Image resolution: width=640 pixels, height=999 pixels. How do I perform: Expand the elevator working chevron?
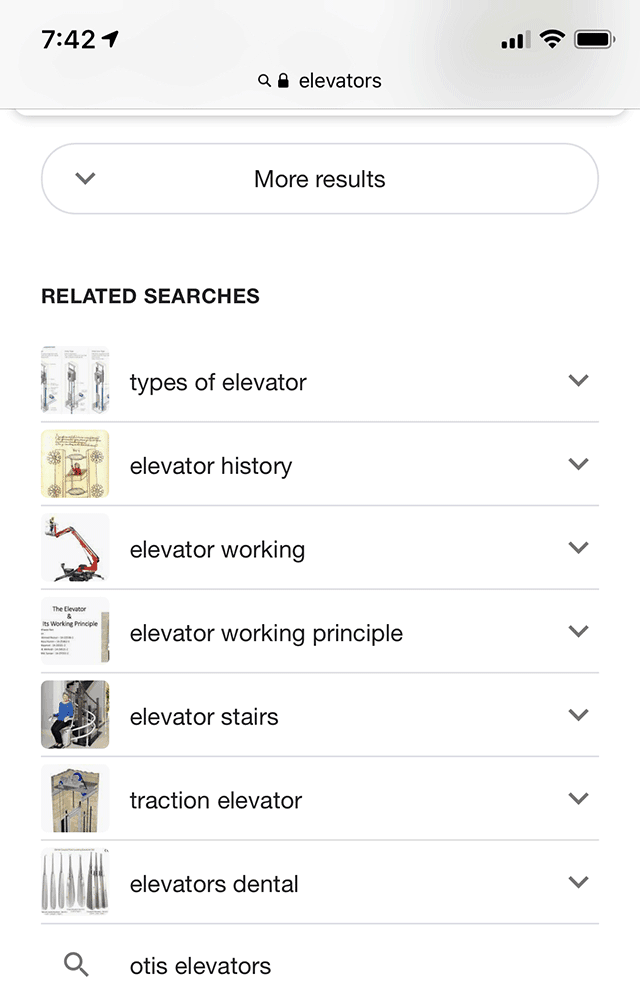click(578, 548)
